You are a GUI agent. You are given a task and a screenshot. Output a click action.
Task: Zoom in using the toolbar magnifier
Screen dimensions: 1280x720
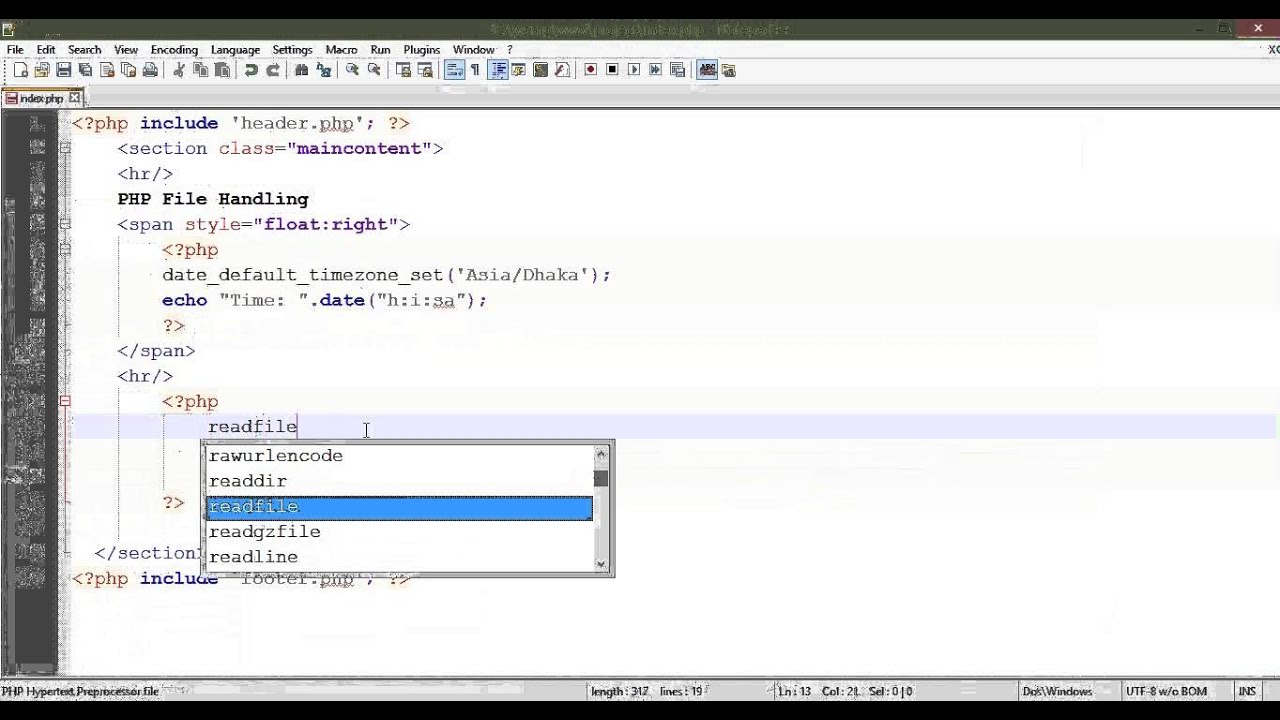pos(353,70)
